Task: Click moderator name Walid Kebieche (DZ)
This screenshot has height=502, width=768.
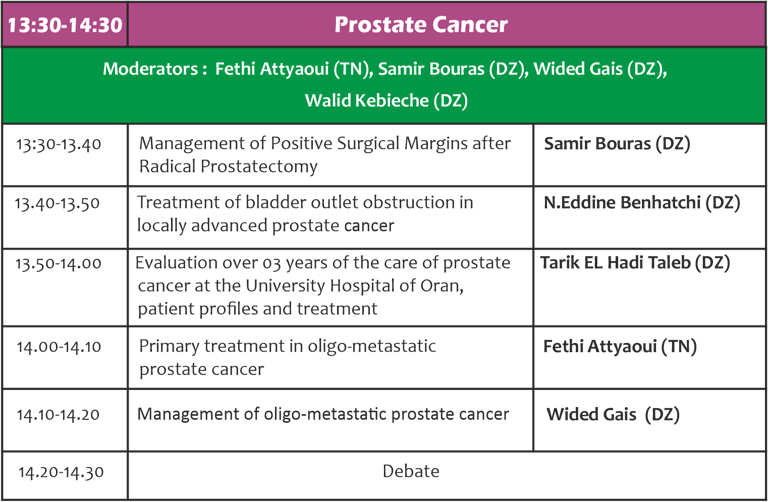Action: 386,100
